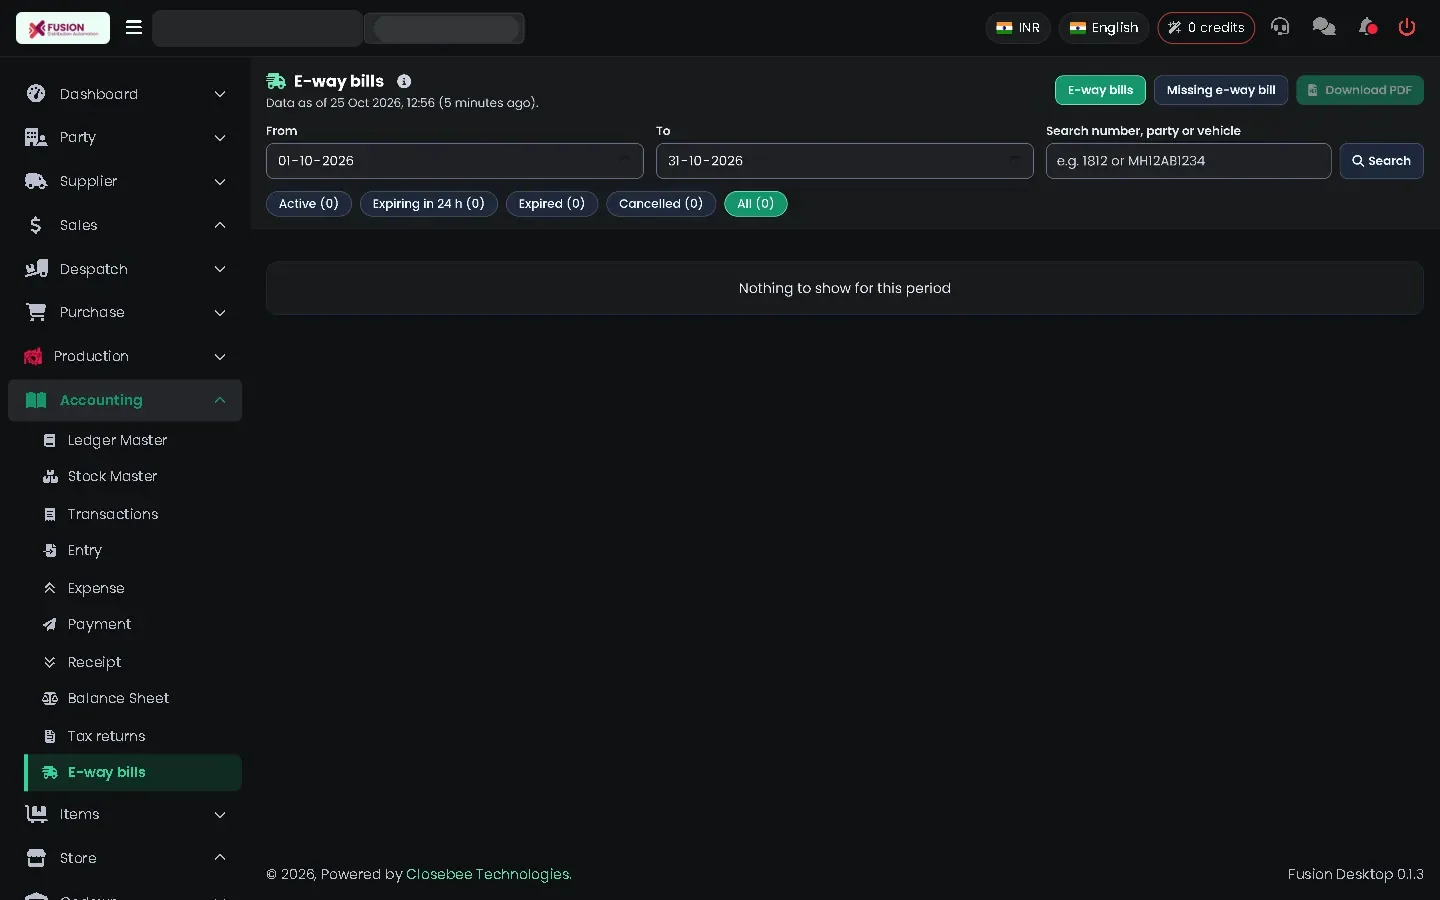Select the All (0) filter
Viewport: 1440px width, 900px height.
756,204
